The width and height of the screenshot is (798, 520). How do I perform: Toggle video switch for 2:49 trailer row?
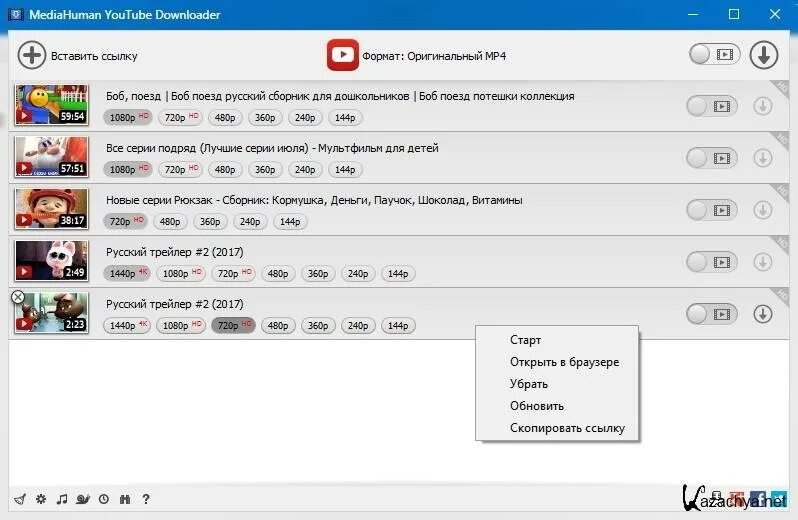[711, 262]
